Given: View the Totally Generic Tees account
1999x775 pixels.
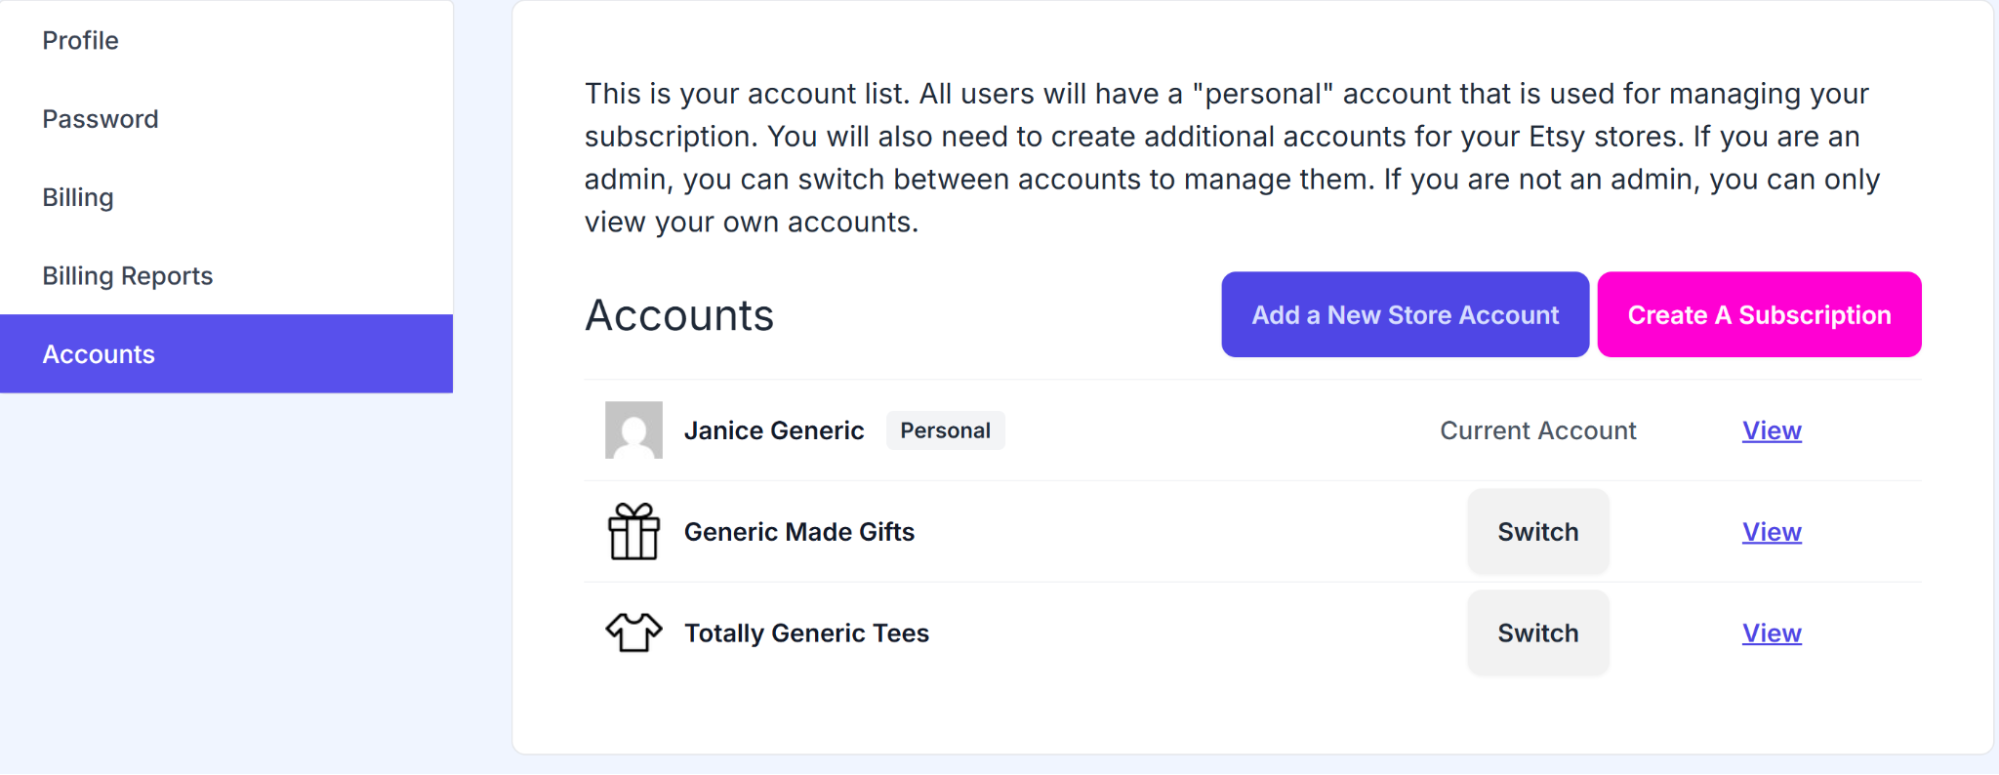Looking at the screenshot, I should (x=1771, y=633).
